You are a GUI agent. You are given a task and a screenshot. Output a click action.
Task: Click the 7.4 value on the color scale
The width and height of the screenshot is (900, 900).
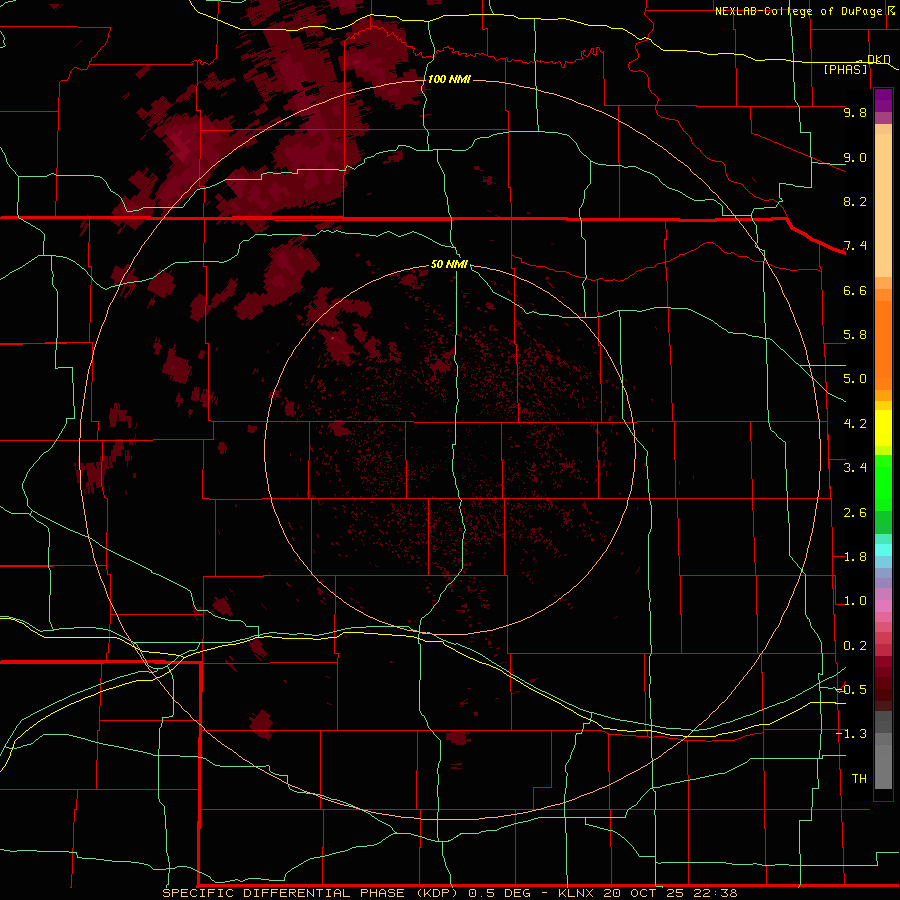(x=855, y=246)
